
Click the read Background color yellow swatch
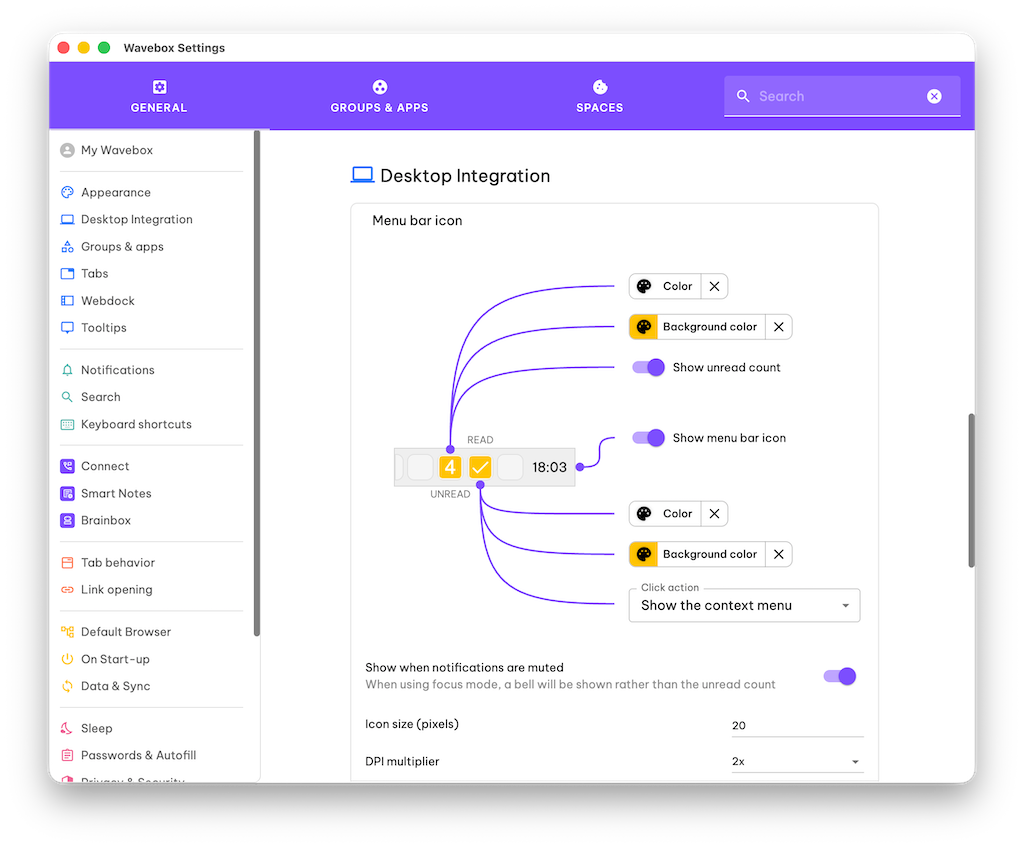[644, 327]
